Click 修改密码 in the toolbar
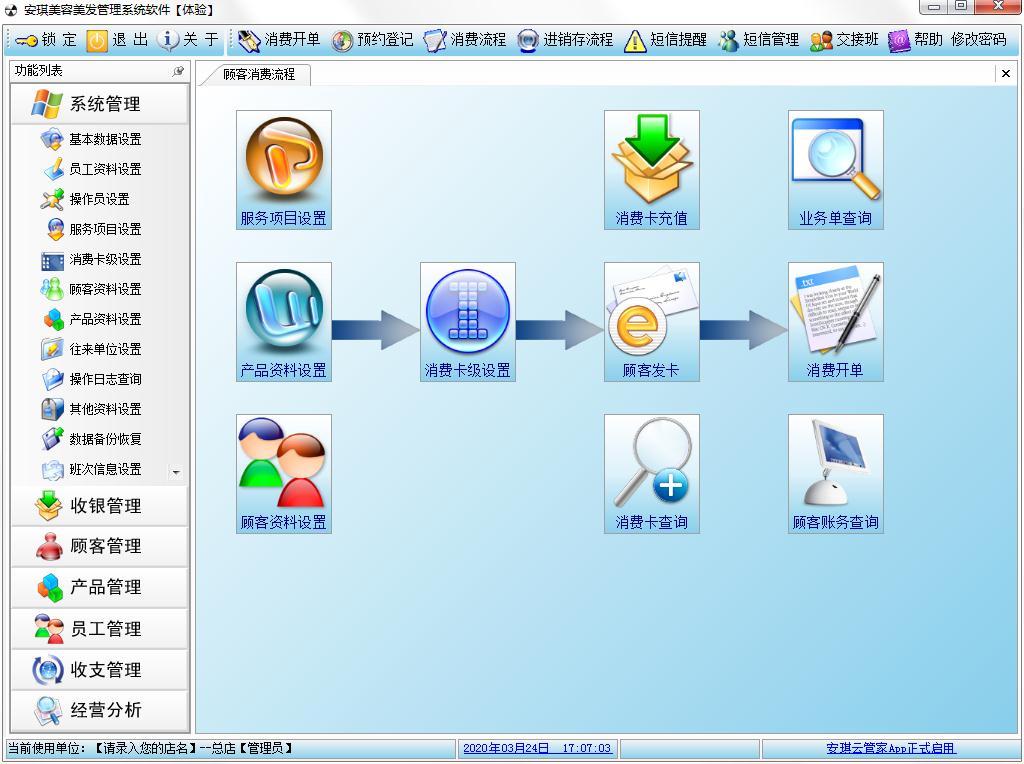This screenshot has width=1024, height=764. [x=979, y=40]
